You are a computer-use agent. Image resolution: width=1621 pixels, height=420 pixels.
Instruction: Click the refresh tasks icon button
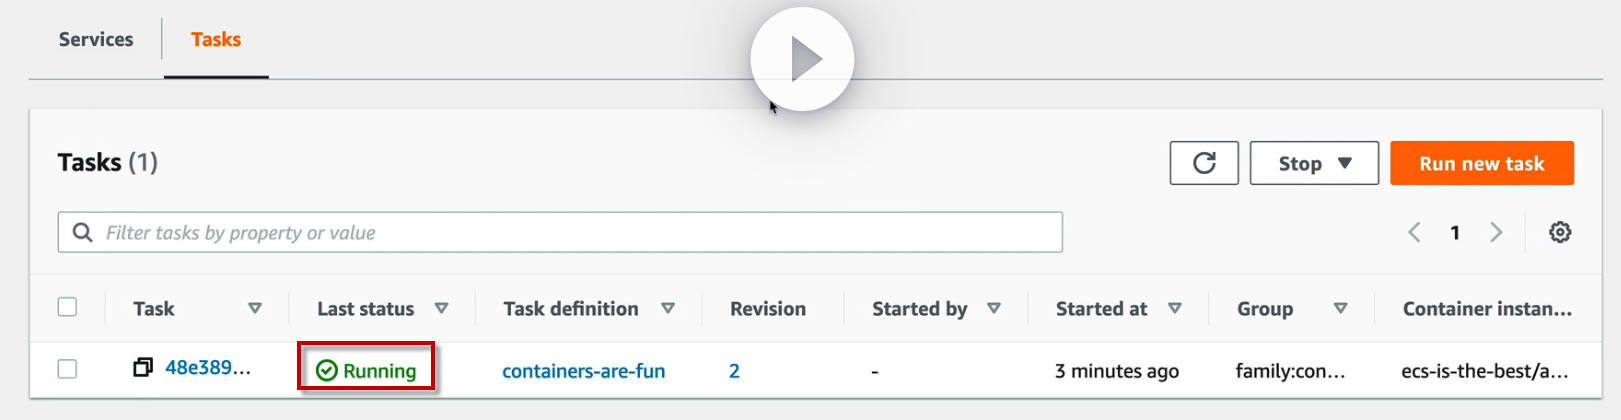(1204, 163)
